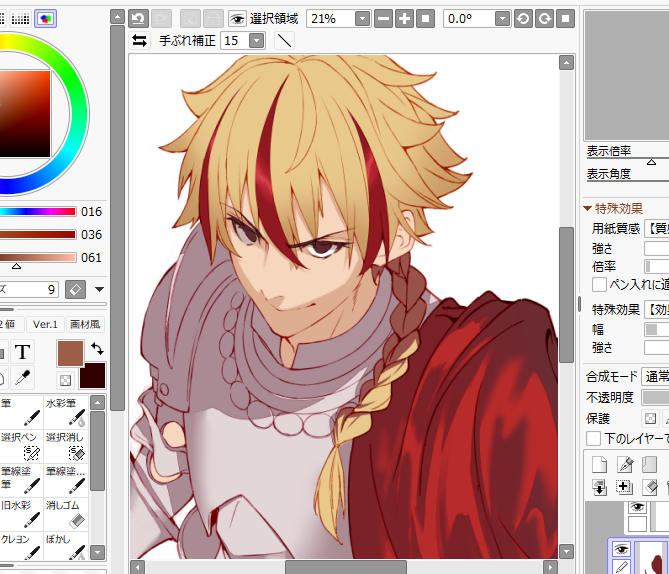Open the zoom percentage 21% dropdown

tap(362, 19)
